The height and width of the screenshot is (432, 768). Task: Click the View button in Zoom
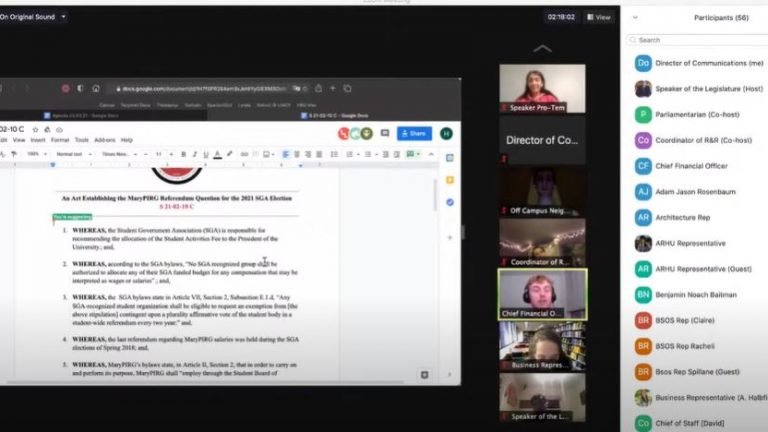(x=600, y=17)
